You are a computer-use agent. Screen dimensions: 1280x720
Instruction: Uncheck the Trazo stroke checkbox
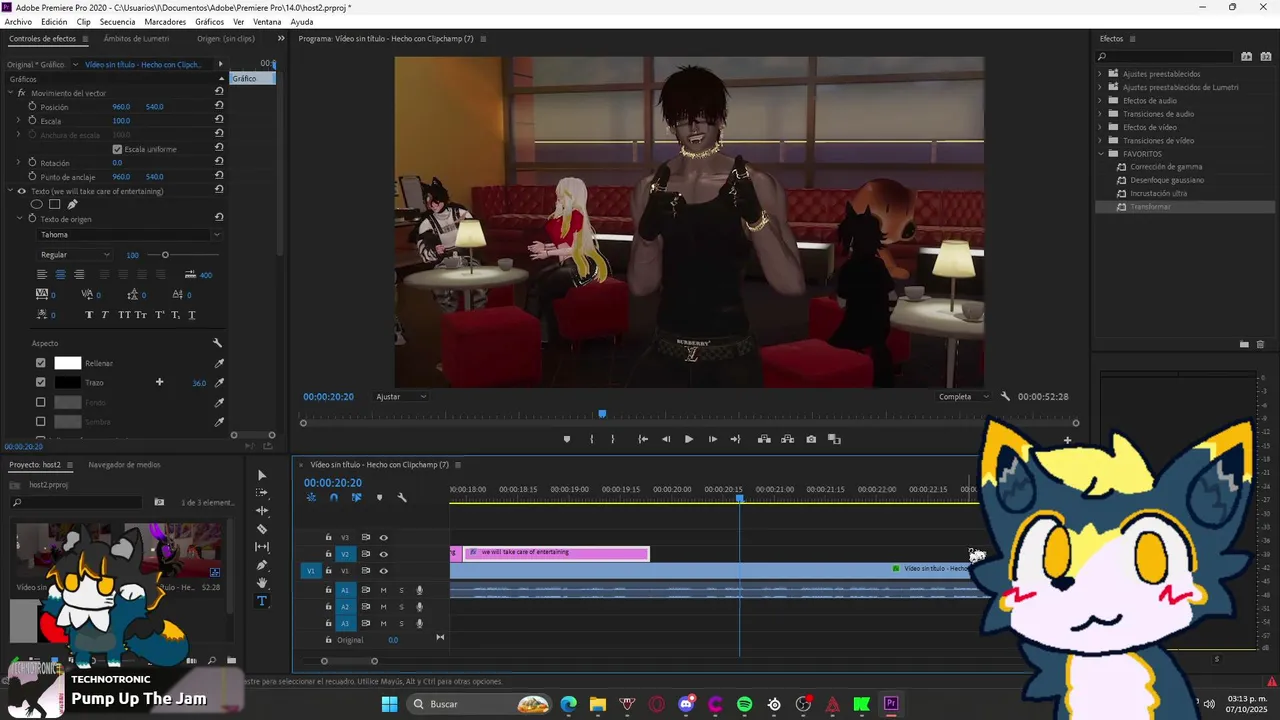(x=41, y=382)
